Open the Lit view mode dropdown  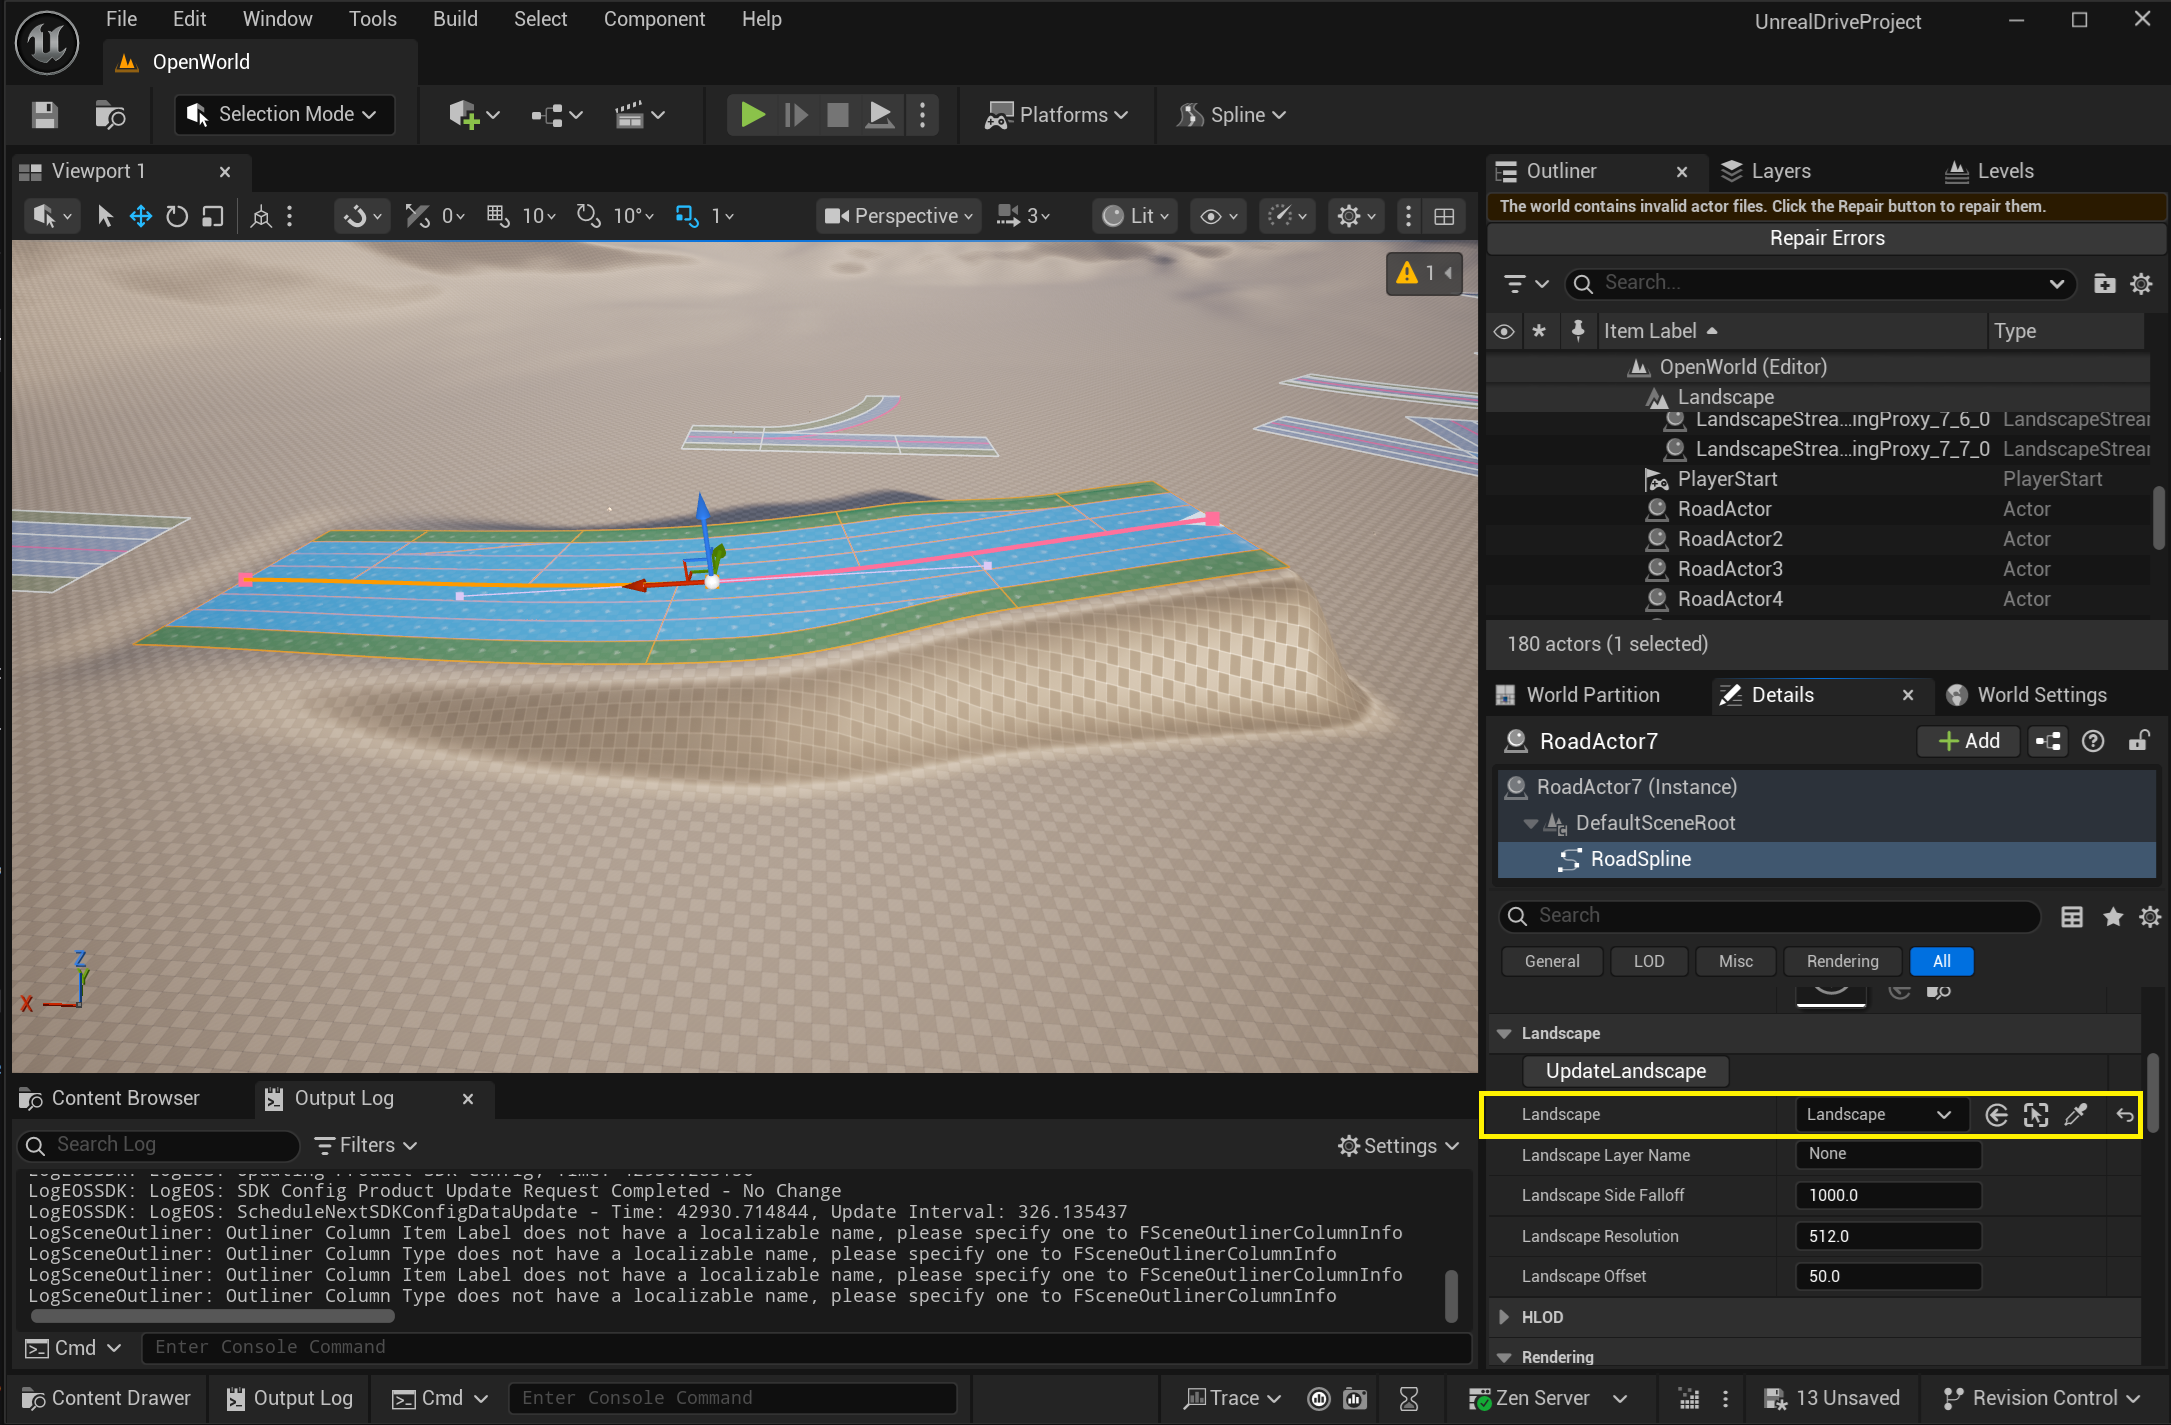(1135, 216)
